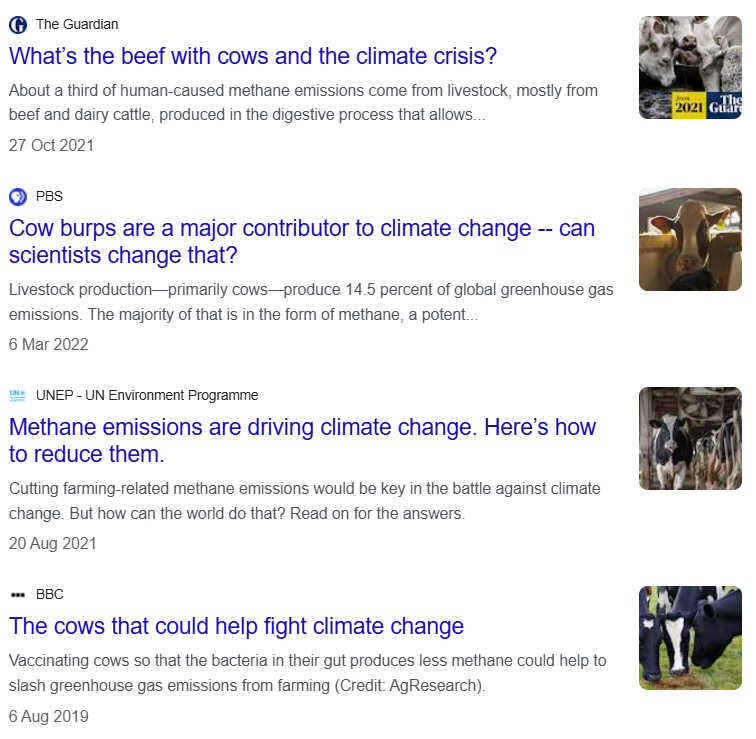Click the UNEP article dairy cows thumbnail

pyautogui.click(x=690, y=438)
